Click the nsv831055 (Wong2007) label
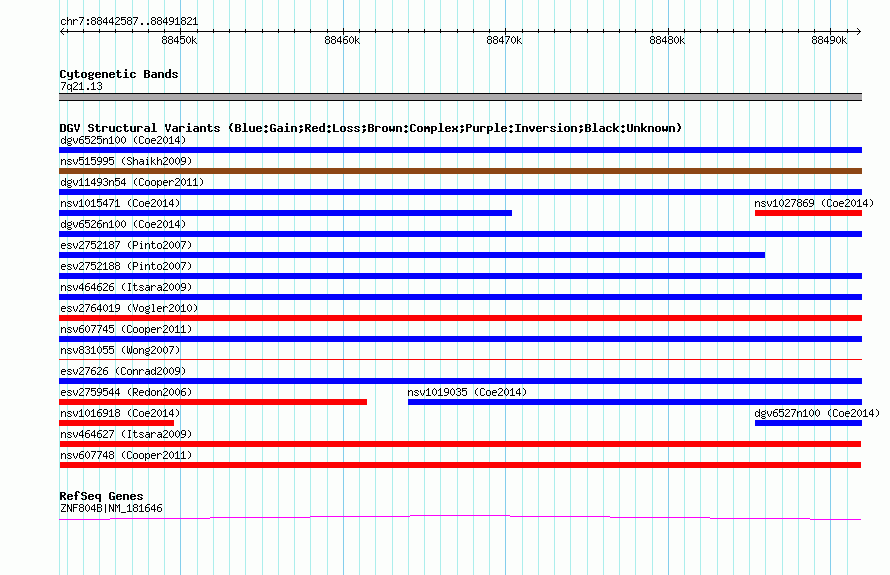The width and height of the screenshot is (890, 575). 120,350
